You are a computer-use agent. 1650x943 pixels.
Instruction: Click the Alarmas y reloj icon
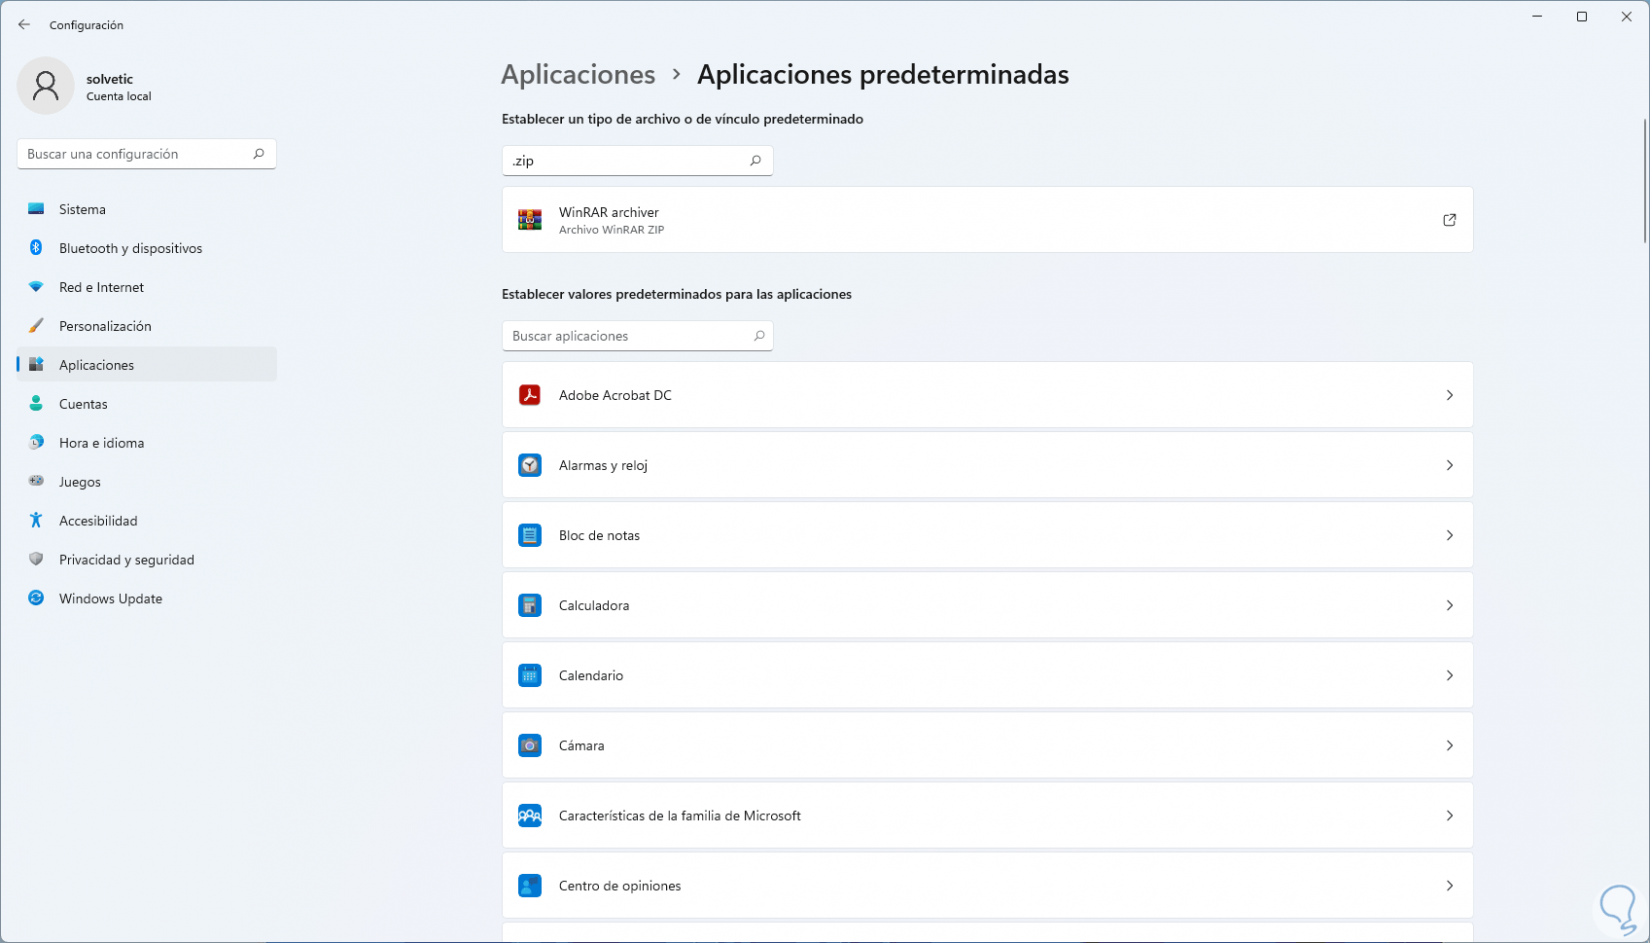point(530,465)
